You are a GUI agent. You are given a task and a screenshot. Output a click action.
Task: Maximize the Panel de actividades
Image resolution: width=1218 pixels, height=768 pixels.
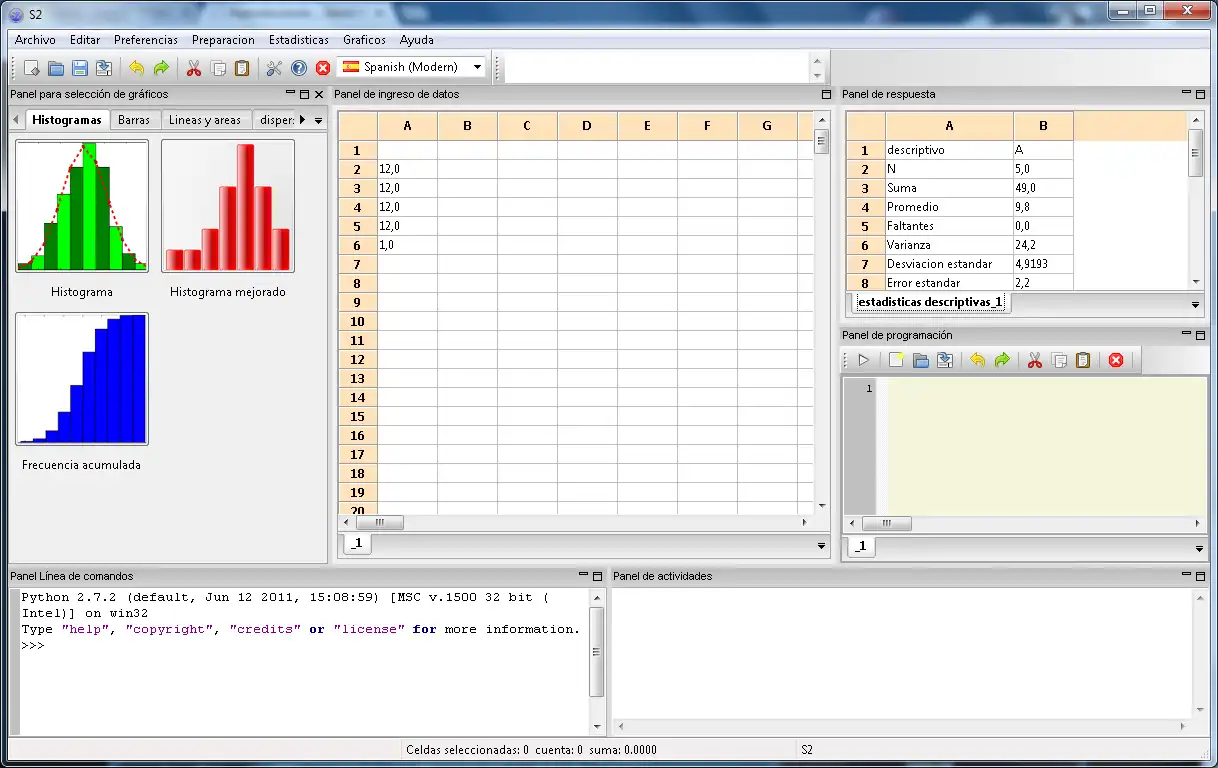[x=1200, y=576]
